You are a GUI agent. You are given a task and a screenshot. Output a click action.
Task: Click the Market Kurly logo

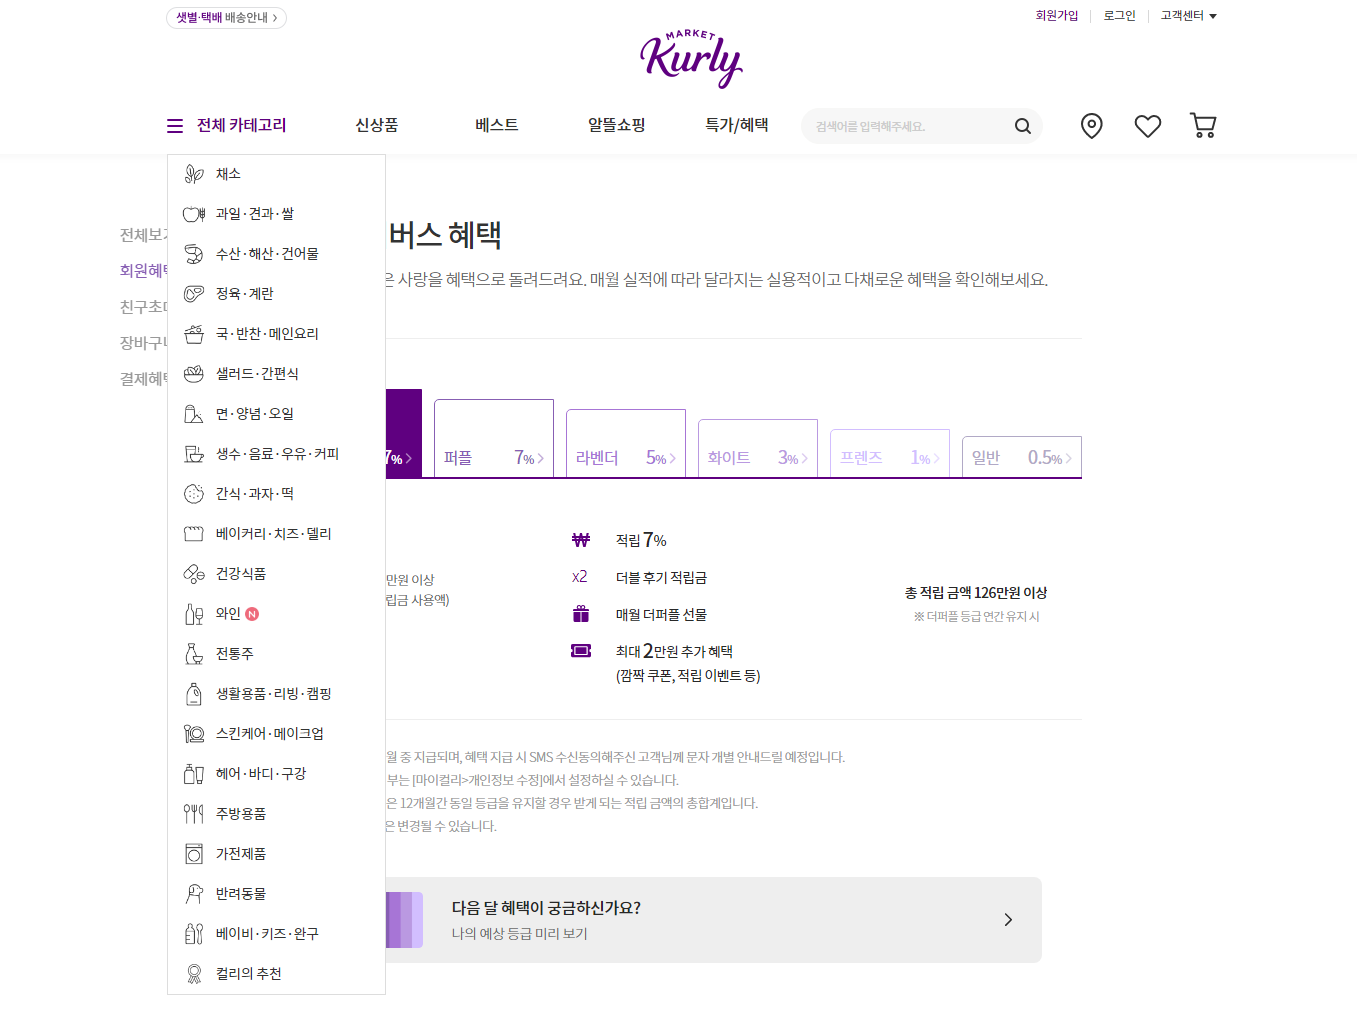pos(691,59)
